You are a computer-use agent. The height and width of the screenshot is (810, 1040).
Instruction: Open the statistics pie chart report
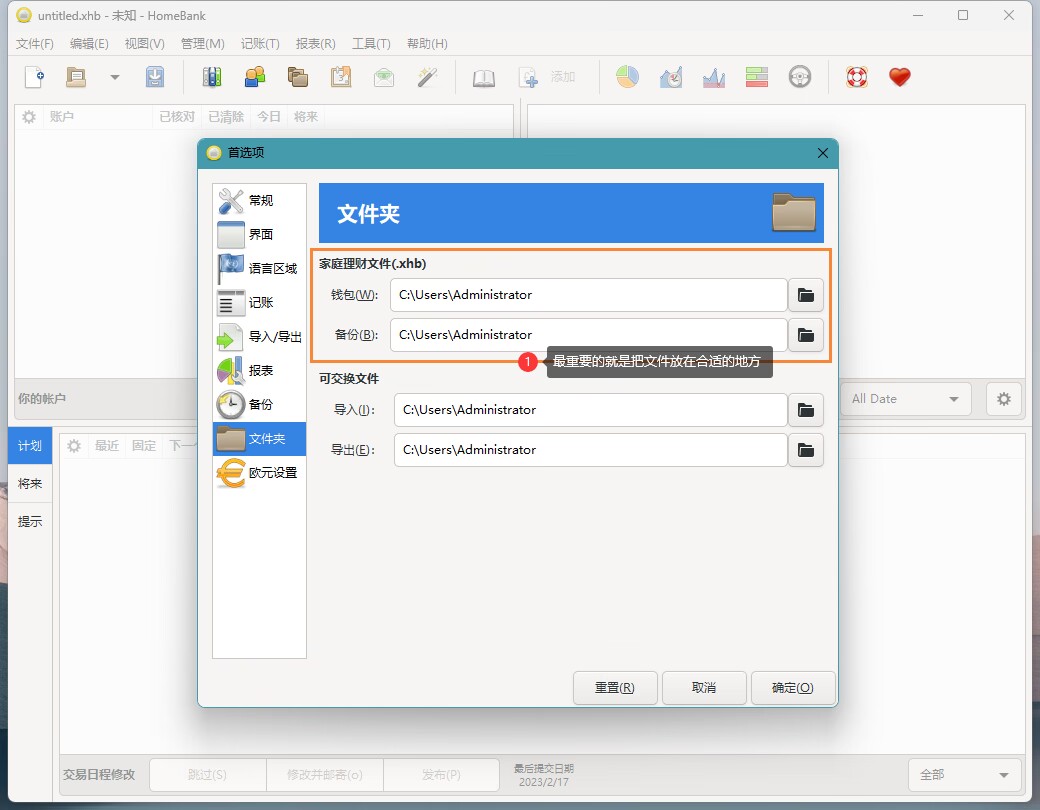pyautogui.click(x=627, y=77)
